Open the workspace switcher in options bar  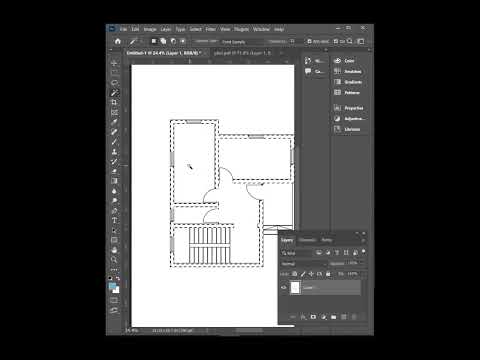pyautogui.click(x=361, y=41)
